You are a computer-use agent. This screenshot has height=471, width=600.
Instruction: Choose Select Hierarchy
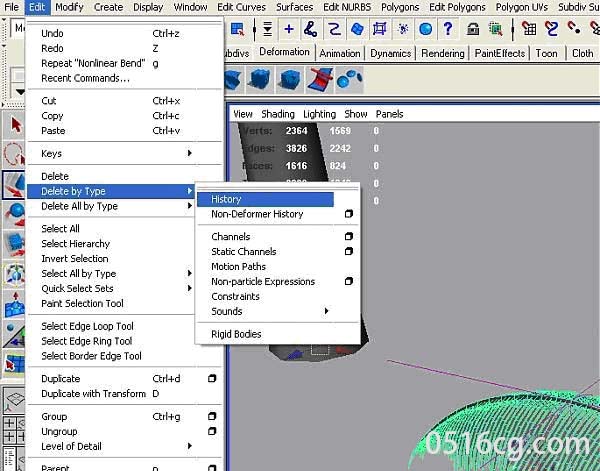(75, 244)
